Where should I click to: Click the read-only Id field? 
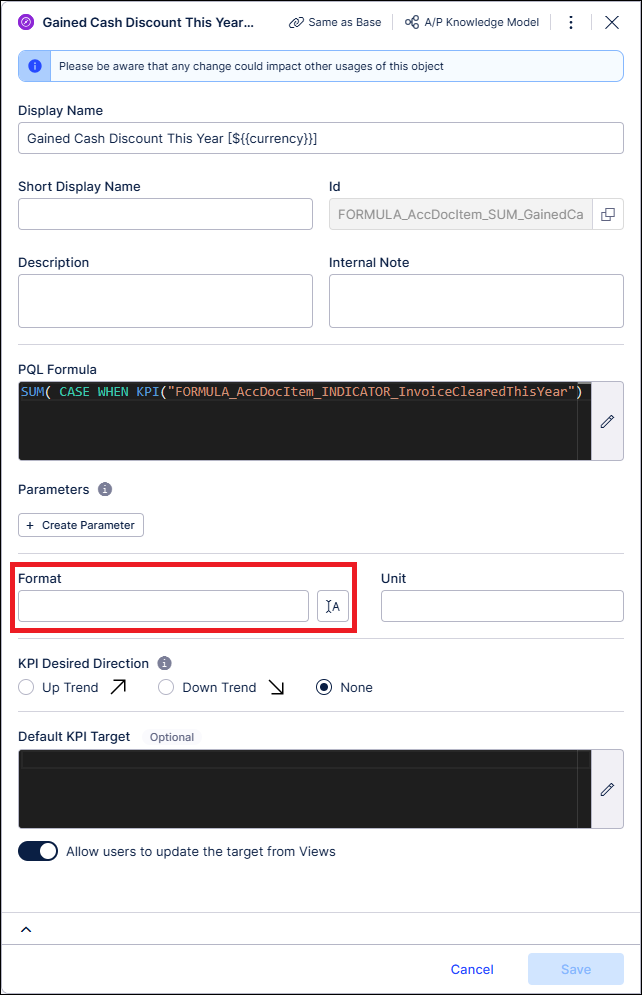(x=461, y=214)
